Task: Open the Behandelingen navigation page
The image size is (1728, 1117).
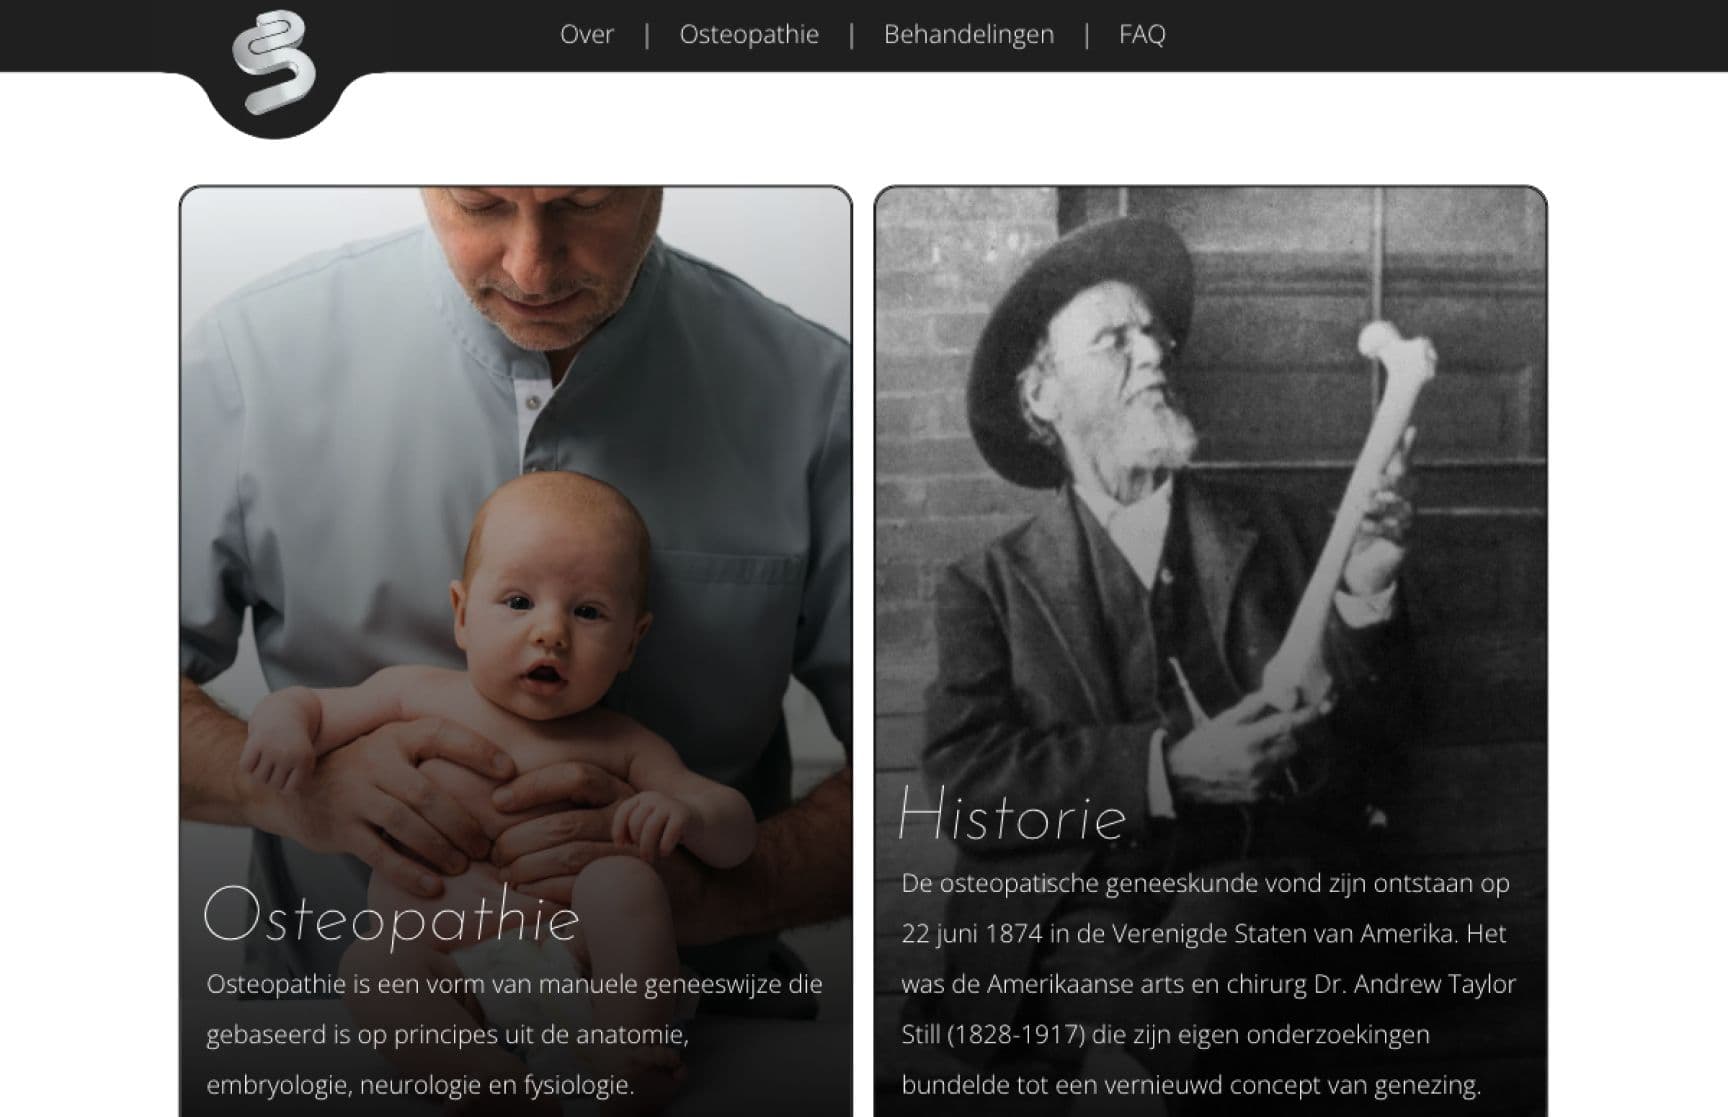Action: tap(968, 35)
